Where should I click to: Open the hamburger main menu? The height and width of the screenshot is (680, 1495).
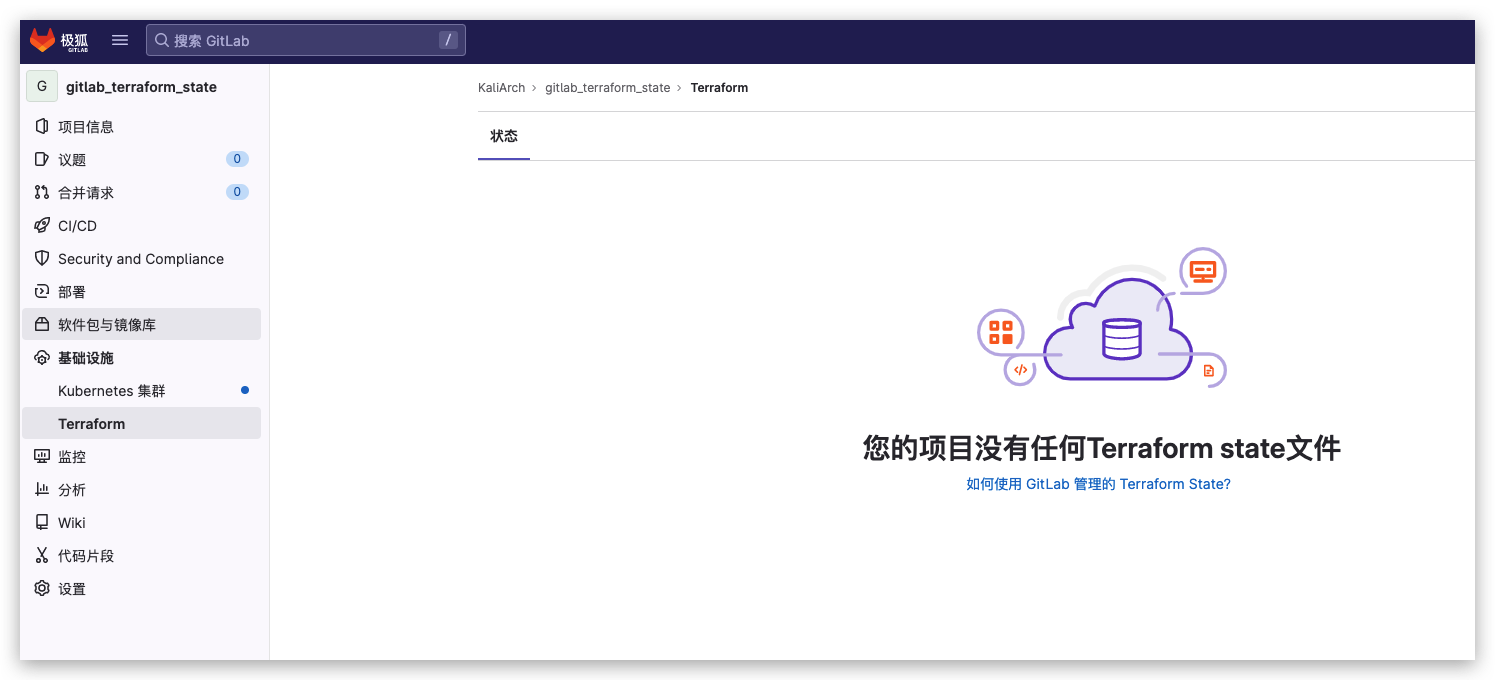[x=120, y=40]
